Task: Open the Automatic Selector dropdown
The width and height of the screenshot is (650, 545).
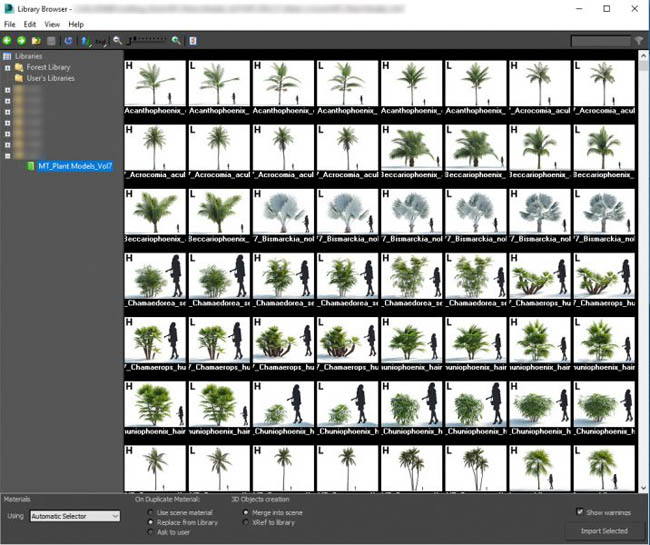Action: point(75,516)
